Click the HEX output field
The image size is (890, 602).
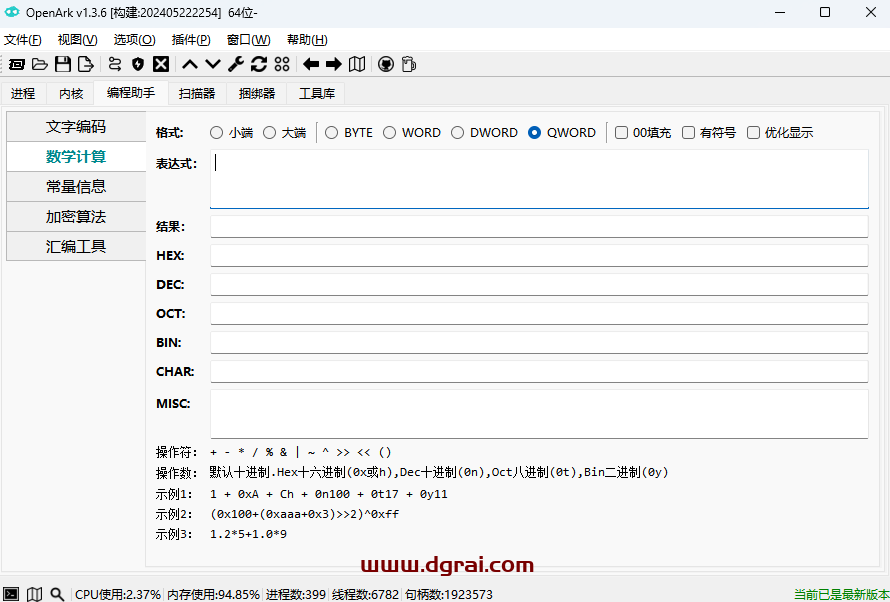click(x=539, y=255)
